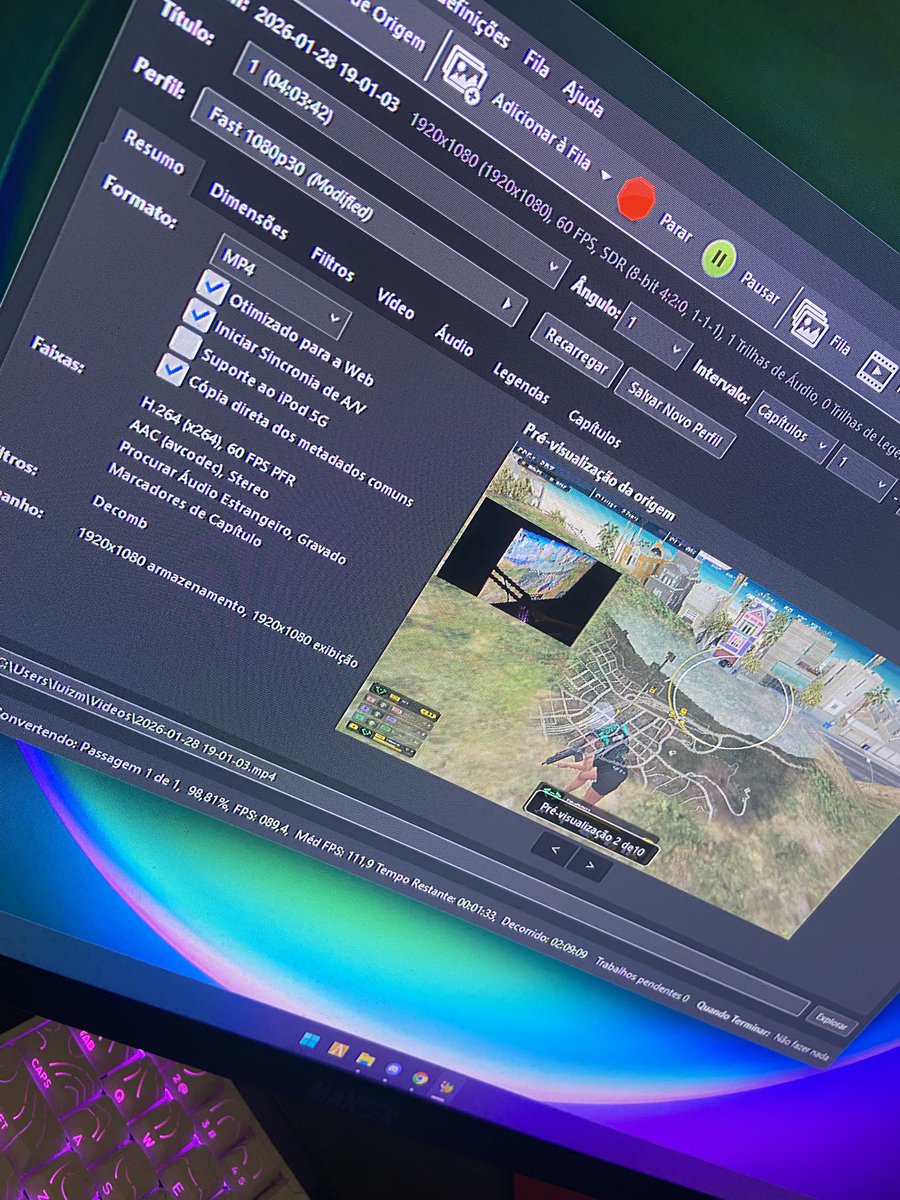
Task: Click the Recarregar button
Action: pyautogui.click(x=577, y=350)
